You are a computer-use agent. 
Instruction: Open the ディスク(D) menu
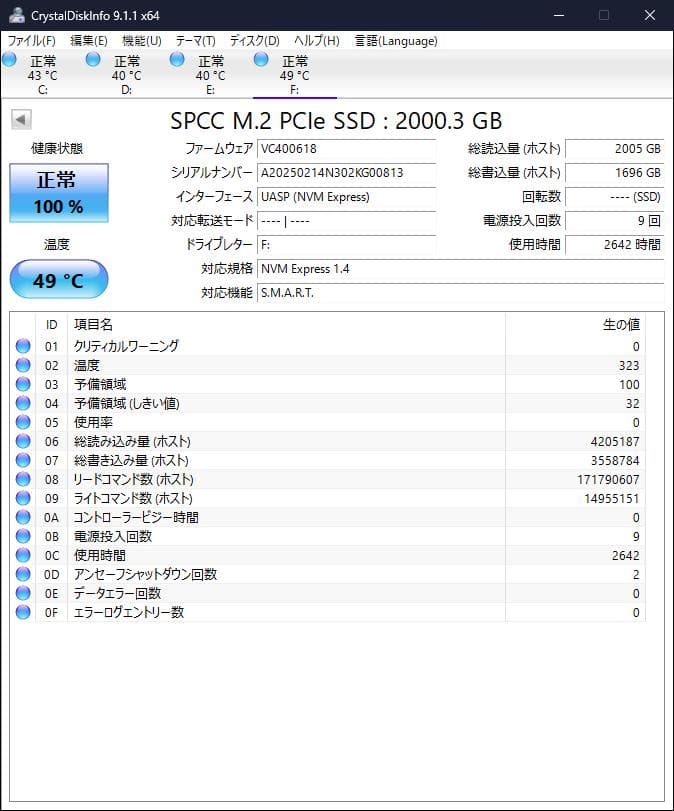click(254, 41)
